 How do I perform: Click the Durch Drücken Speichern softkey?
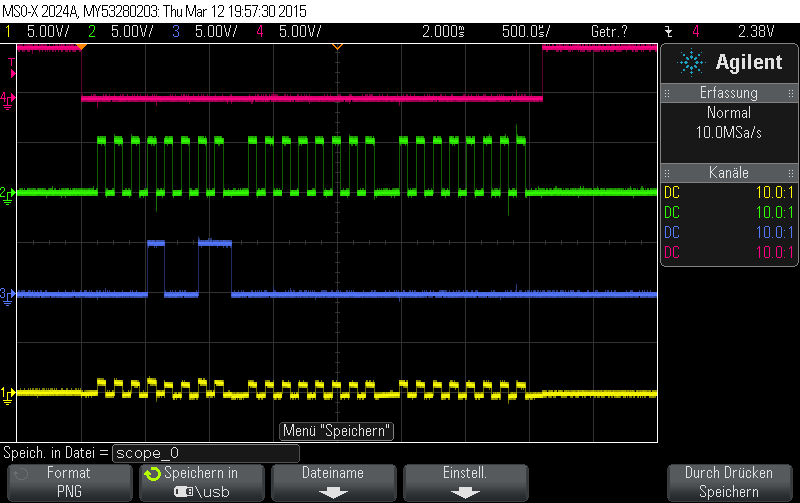point(729,482)
